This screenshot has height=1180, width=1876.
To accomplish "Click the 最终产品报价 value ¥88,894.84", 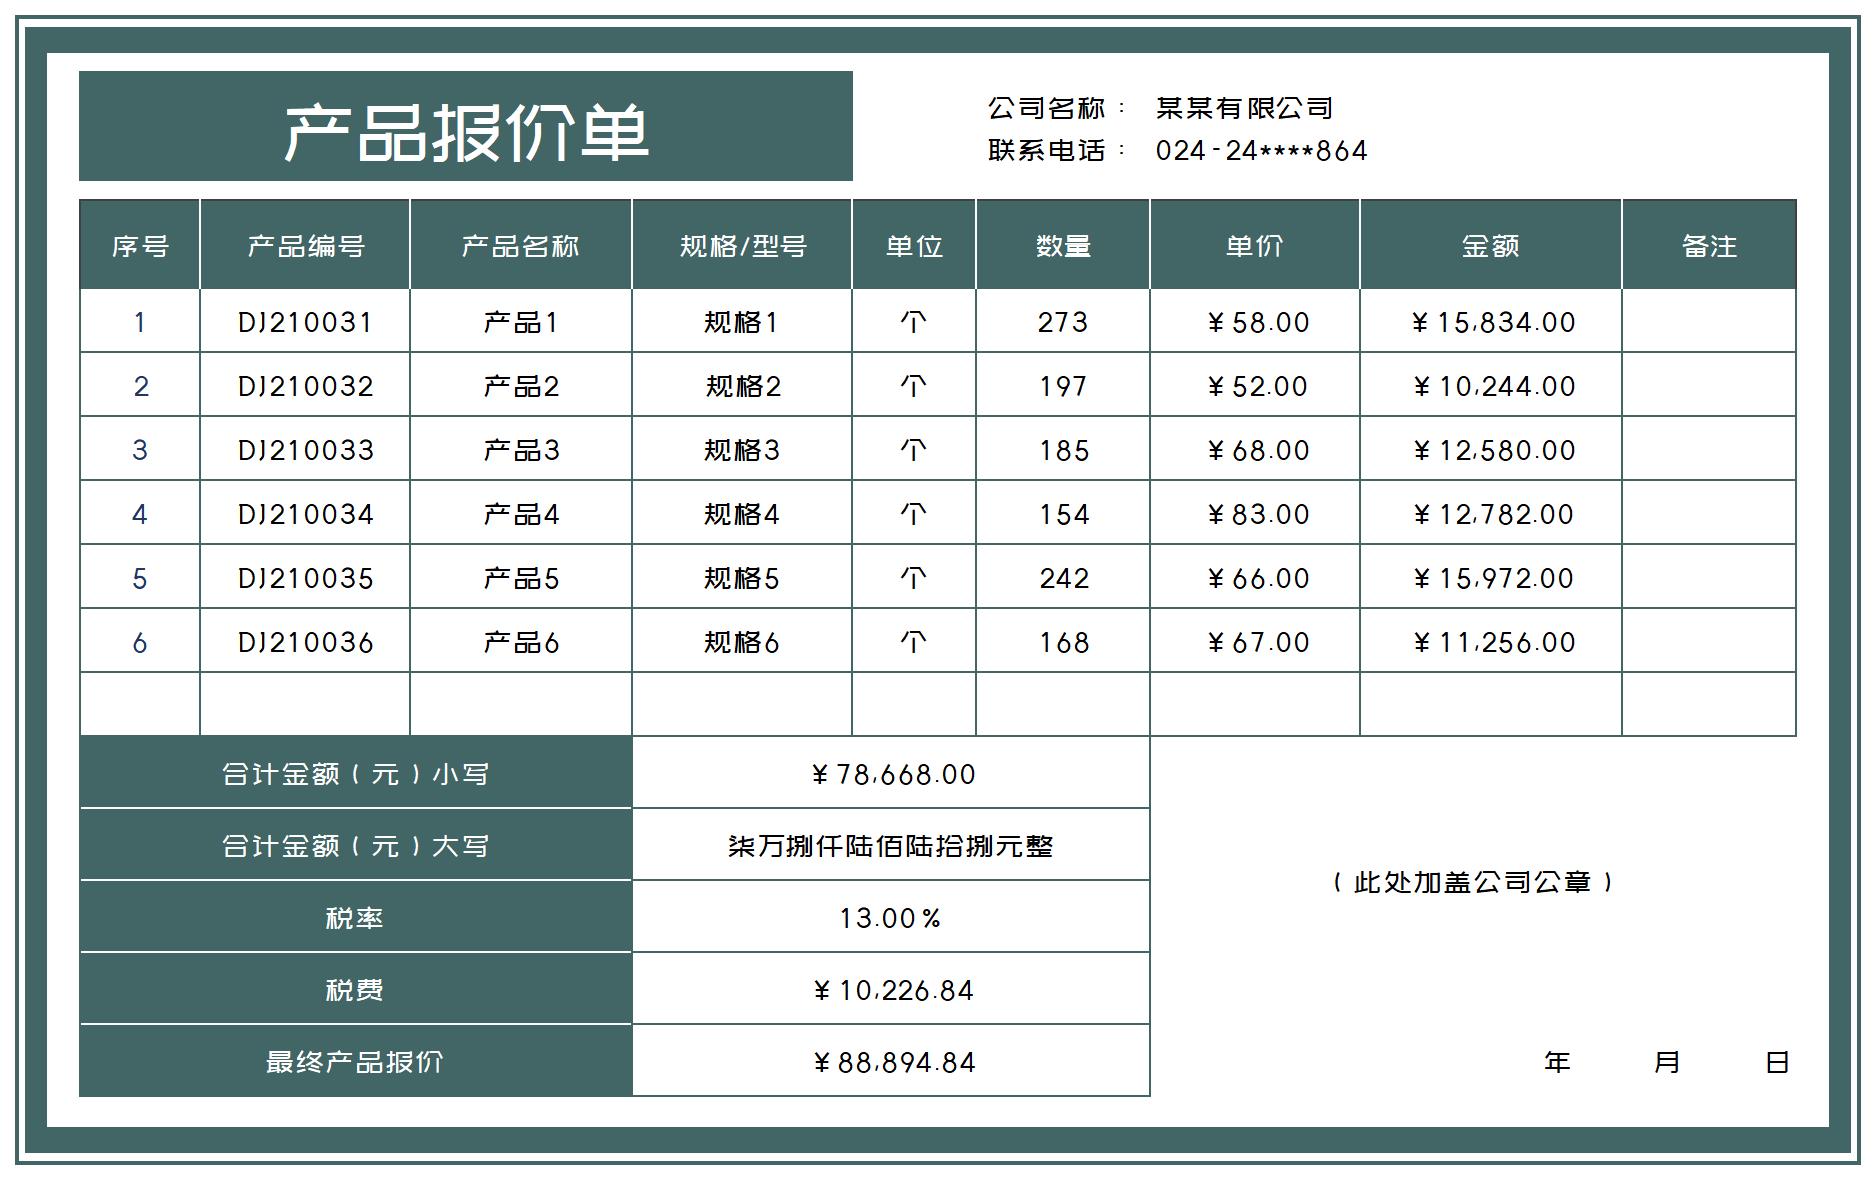I will point(891,1063).
